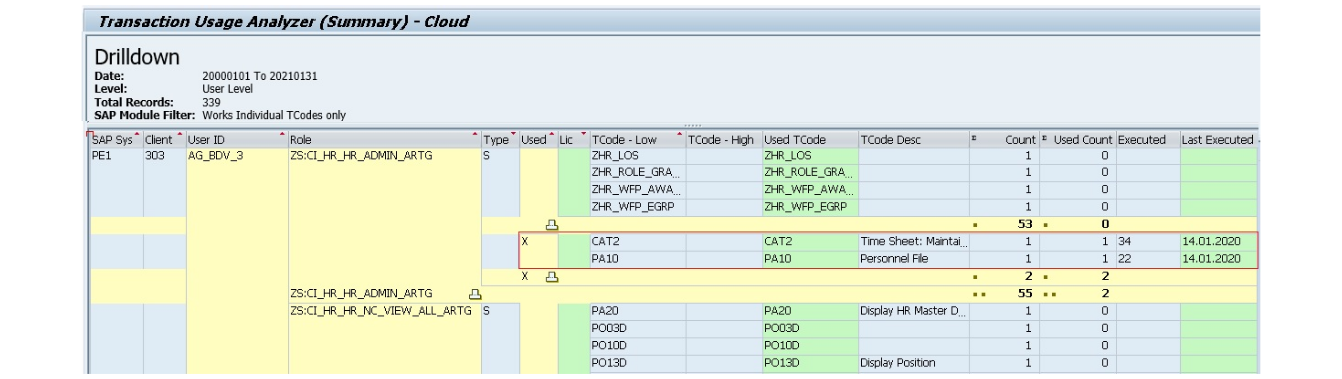Click Works Individual TCodes only filter text

pos(274,115)
